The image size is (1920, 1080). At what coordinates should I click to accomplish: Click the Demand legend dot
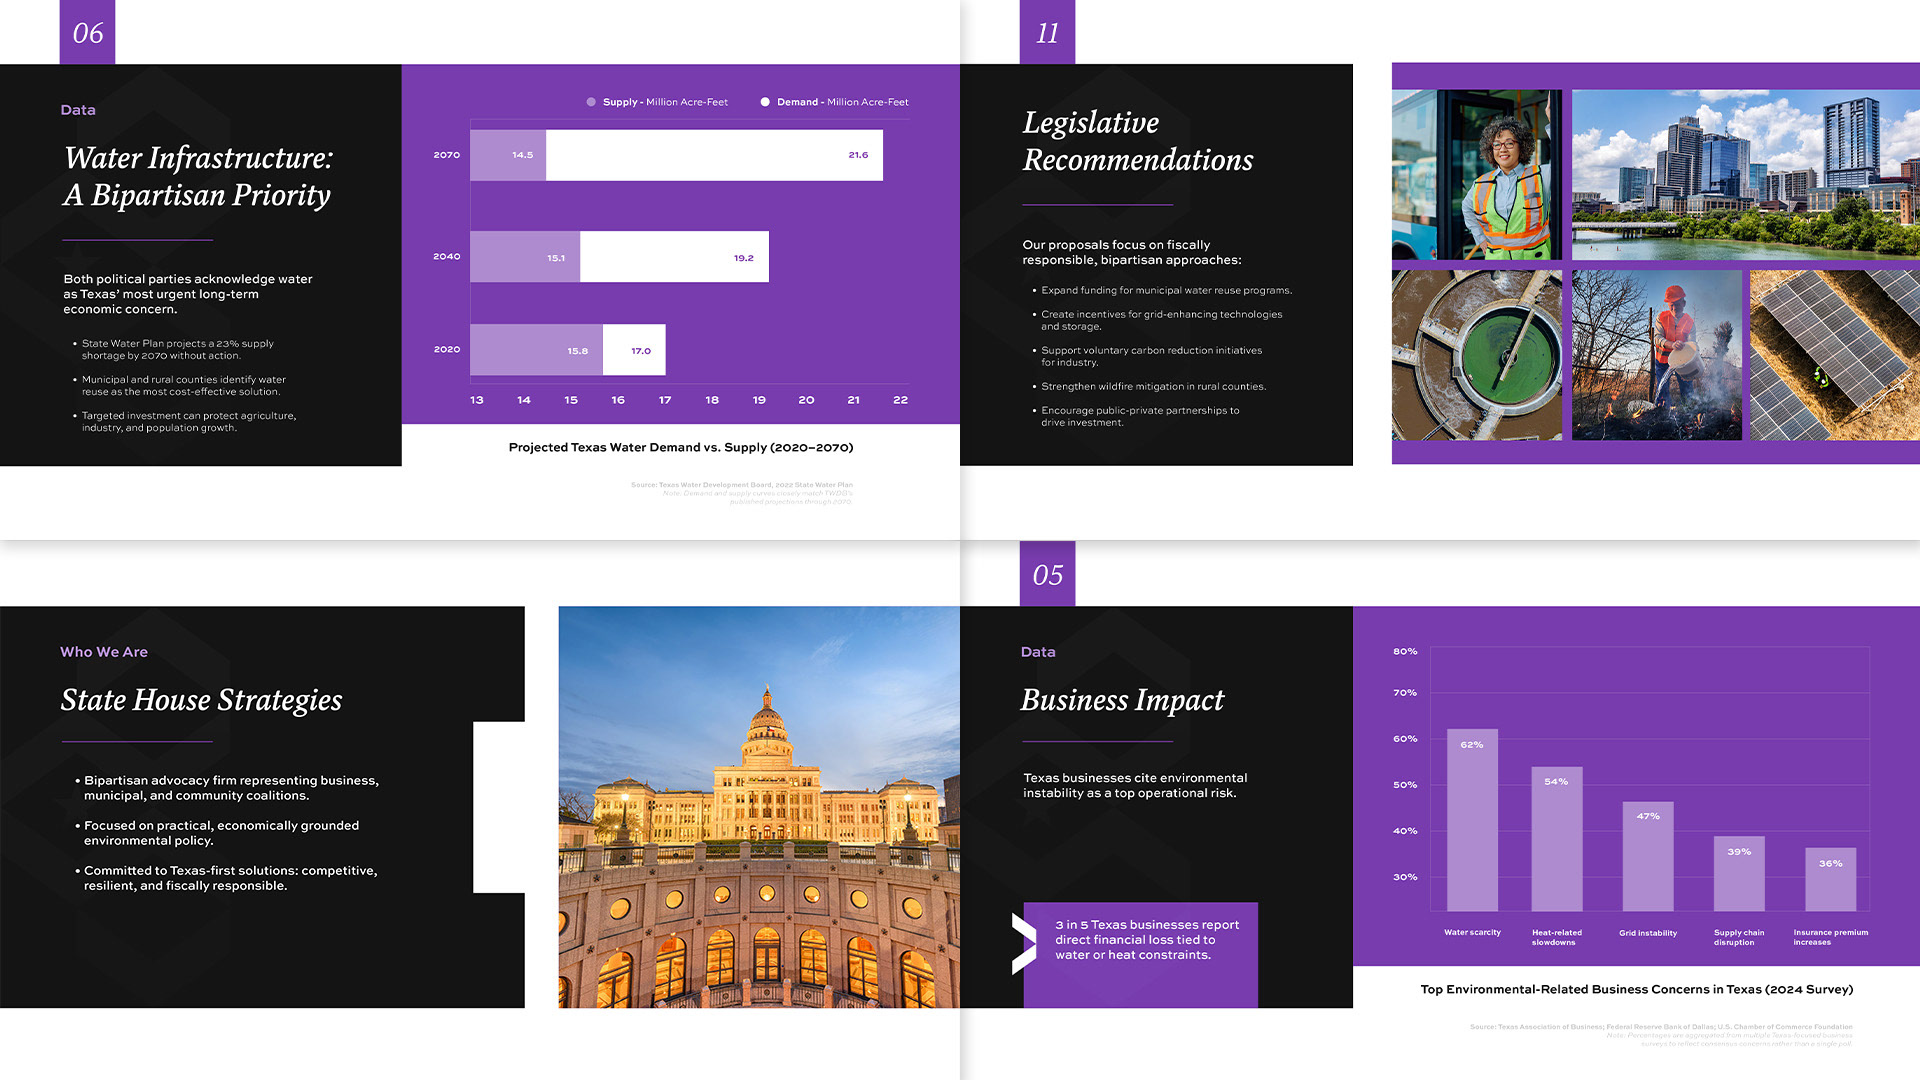coord(765,102)
